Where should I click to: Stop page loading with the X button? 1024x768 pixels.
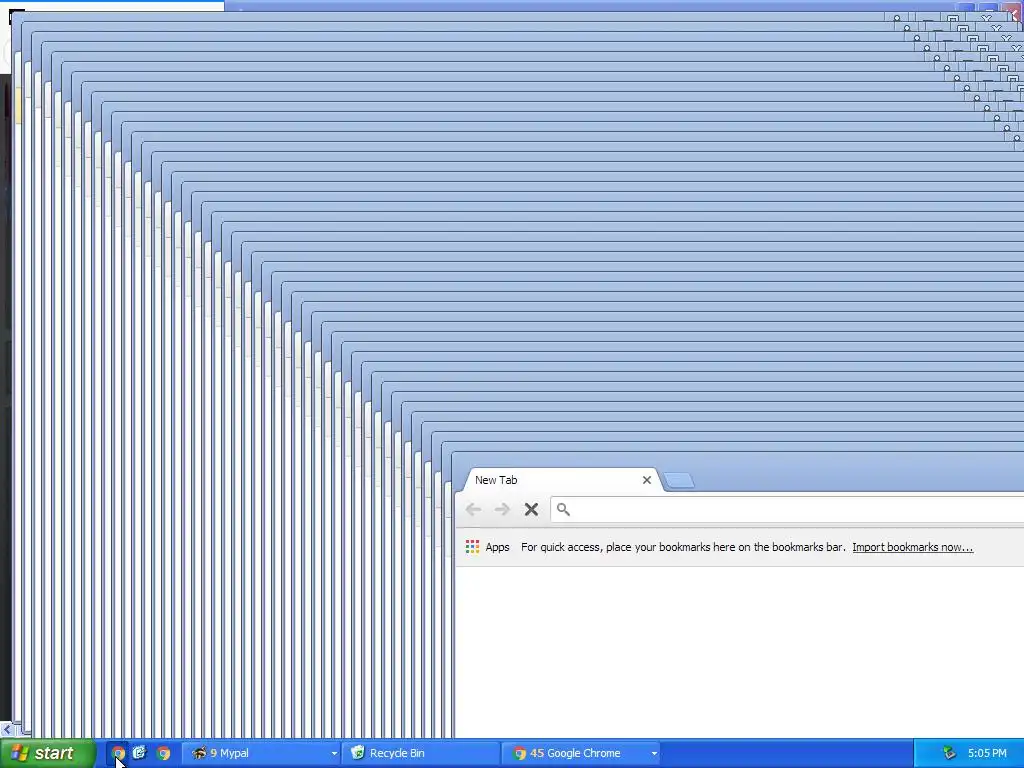[x=532, y=509]
